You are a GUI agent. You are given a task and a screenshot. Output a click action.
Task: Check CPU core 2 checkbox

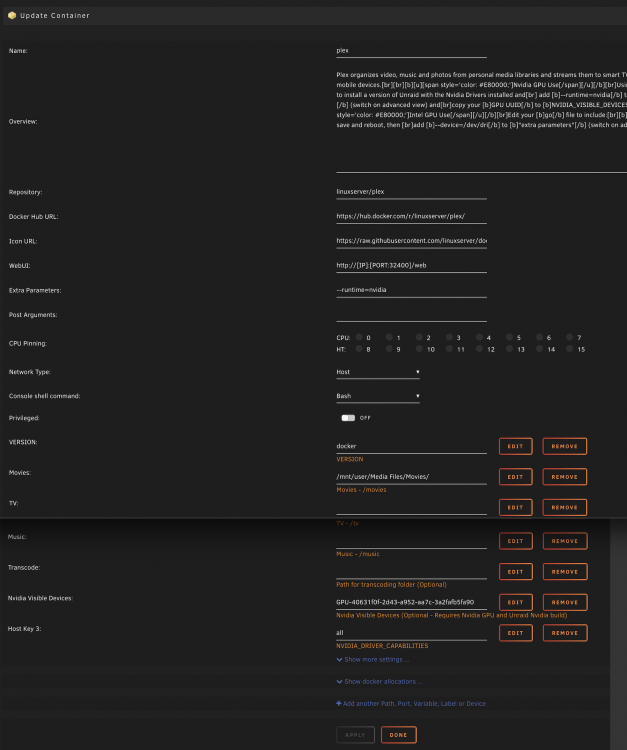419,337
